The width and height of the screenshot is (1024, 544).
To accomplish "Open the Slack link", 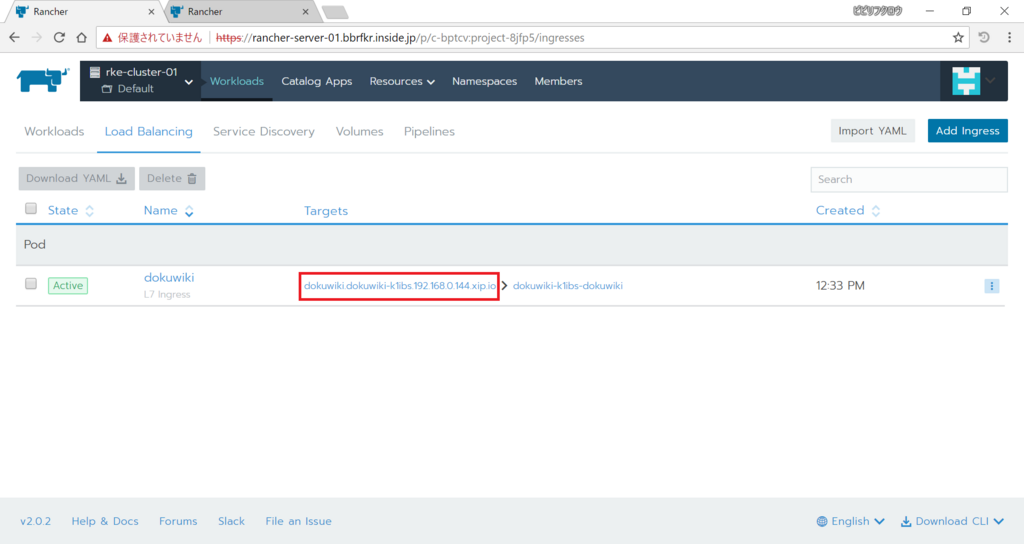I will (231, 521).
